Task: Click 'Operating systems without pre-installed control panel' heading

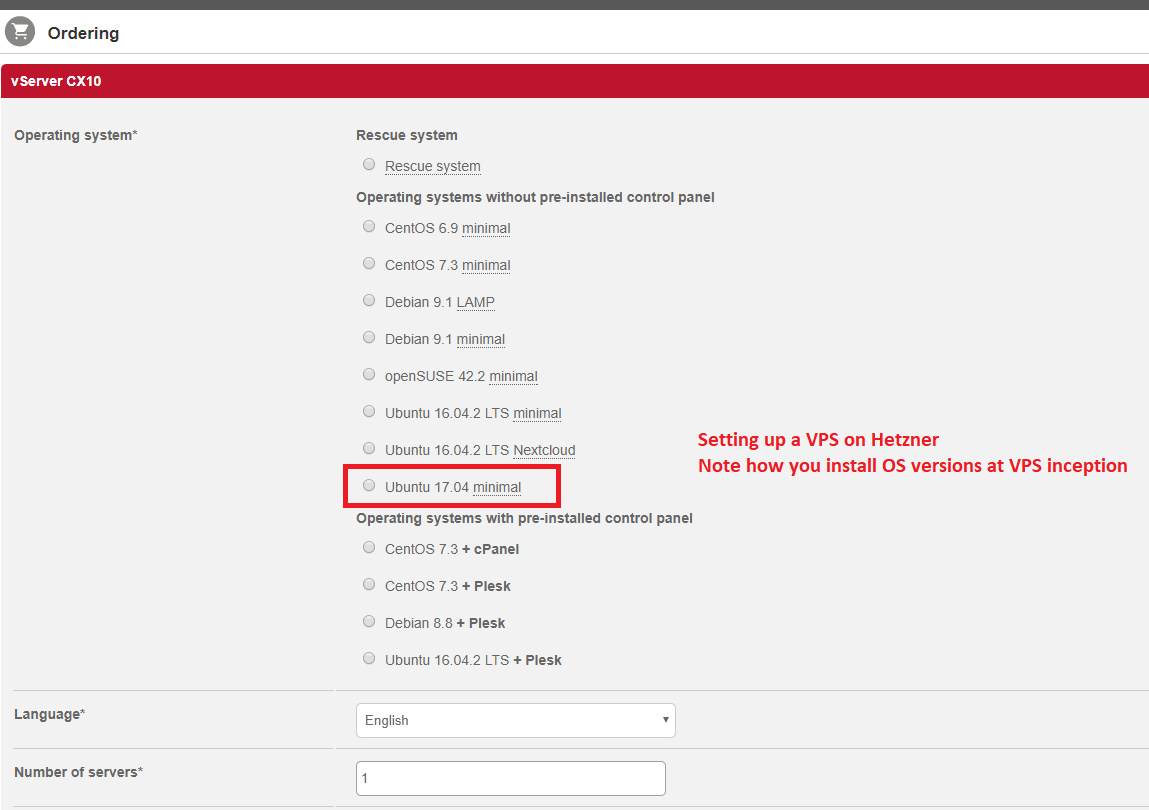Action: (535, 197)
